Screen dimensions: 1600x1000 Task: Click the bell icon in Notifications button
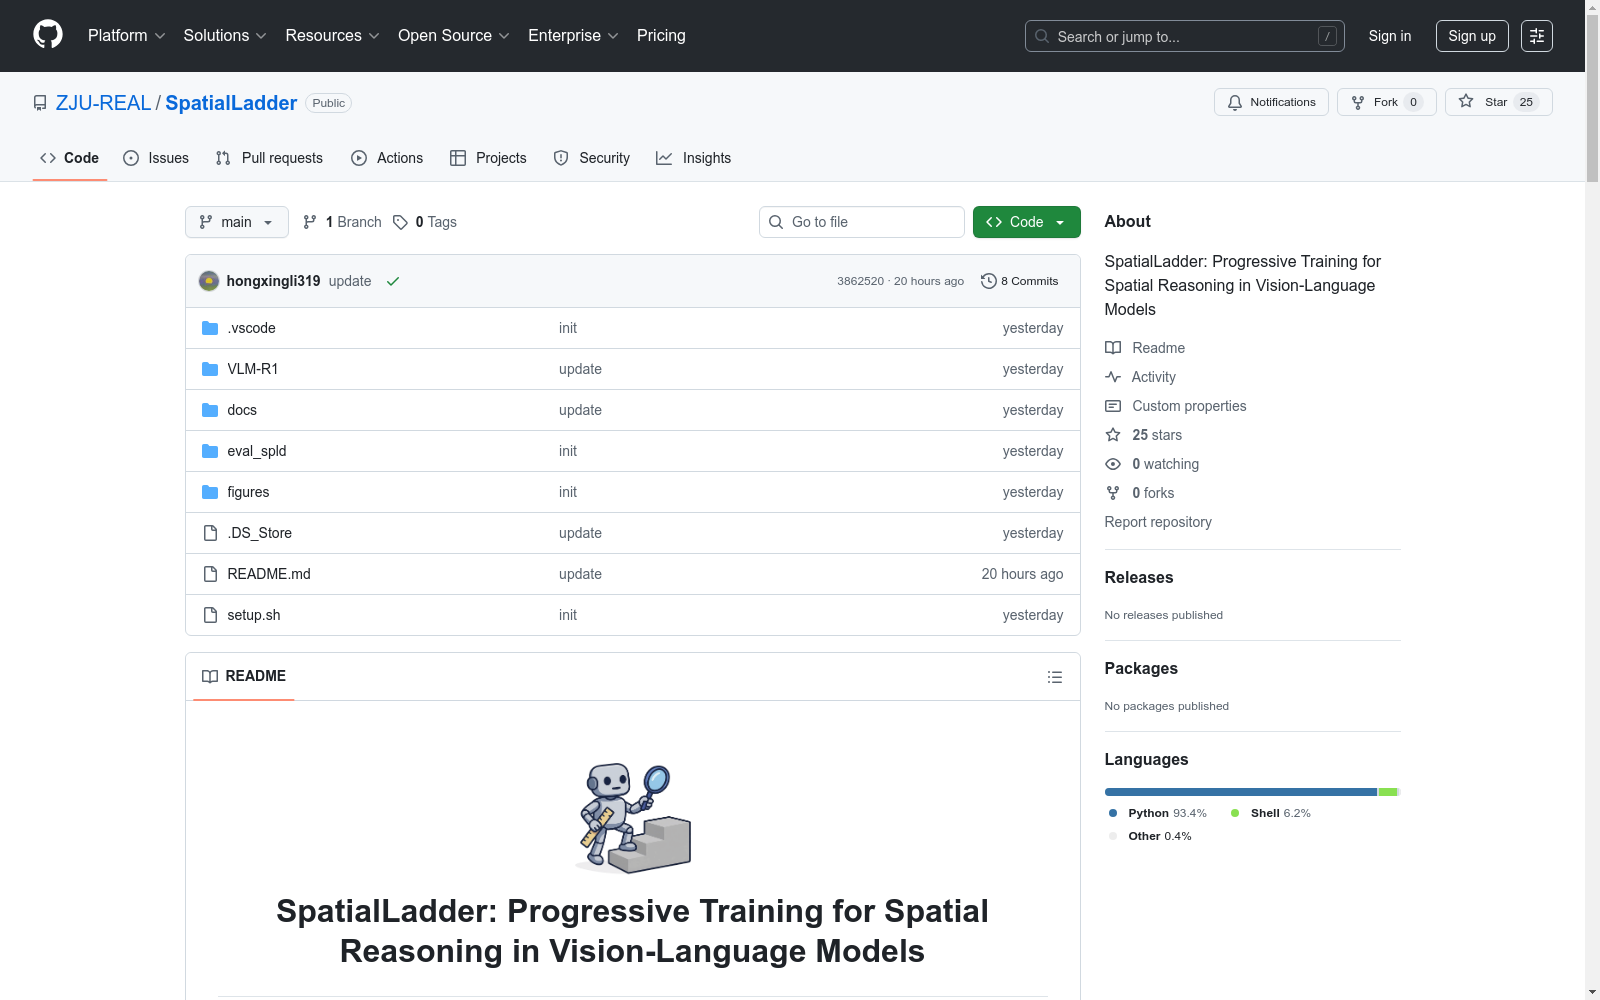1235,102
